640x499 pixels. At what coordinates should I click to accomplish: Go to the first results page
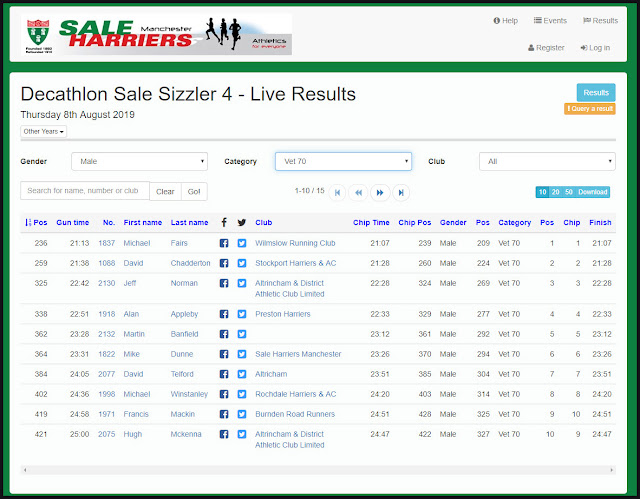[337, 193]
